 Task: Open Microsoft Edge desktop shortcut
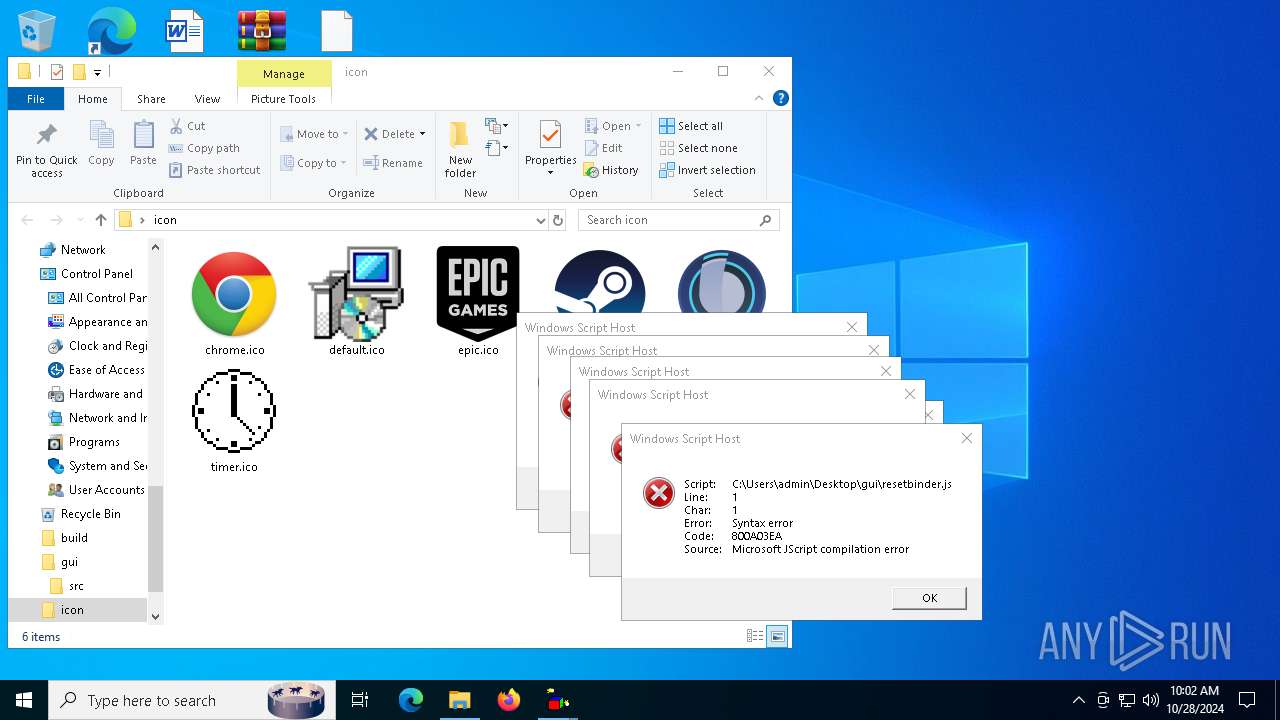(x=111, y=30)
